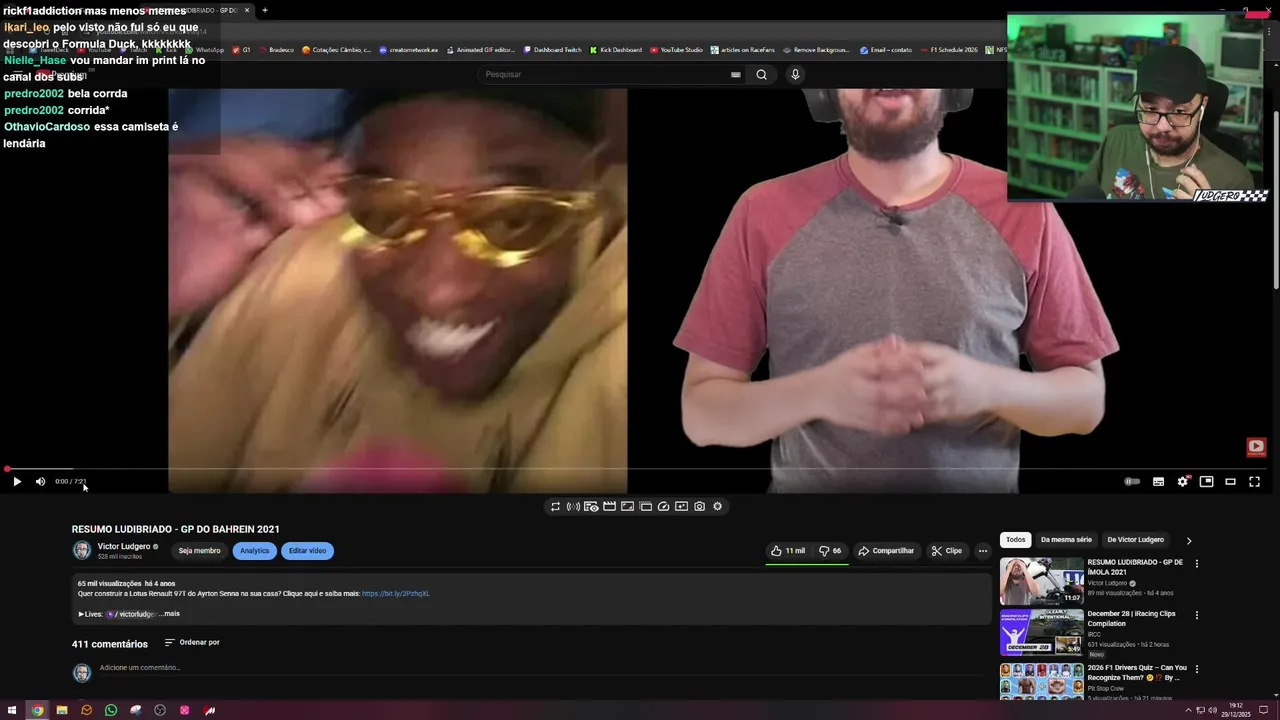Like the video (11 mil)

pos(788,551)
